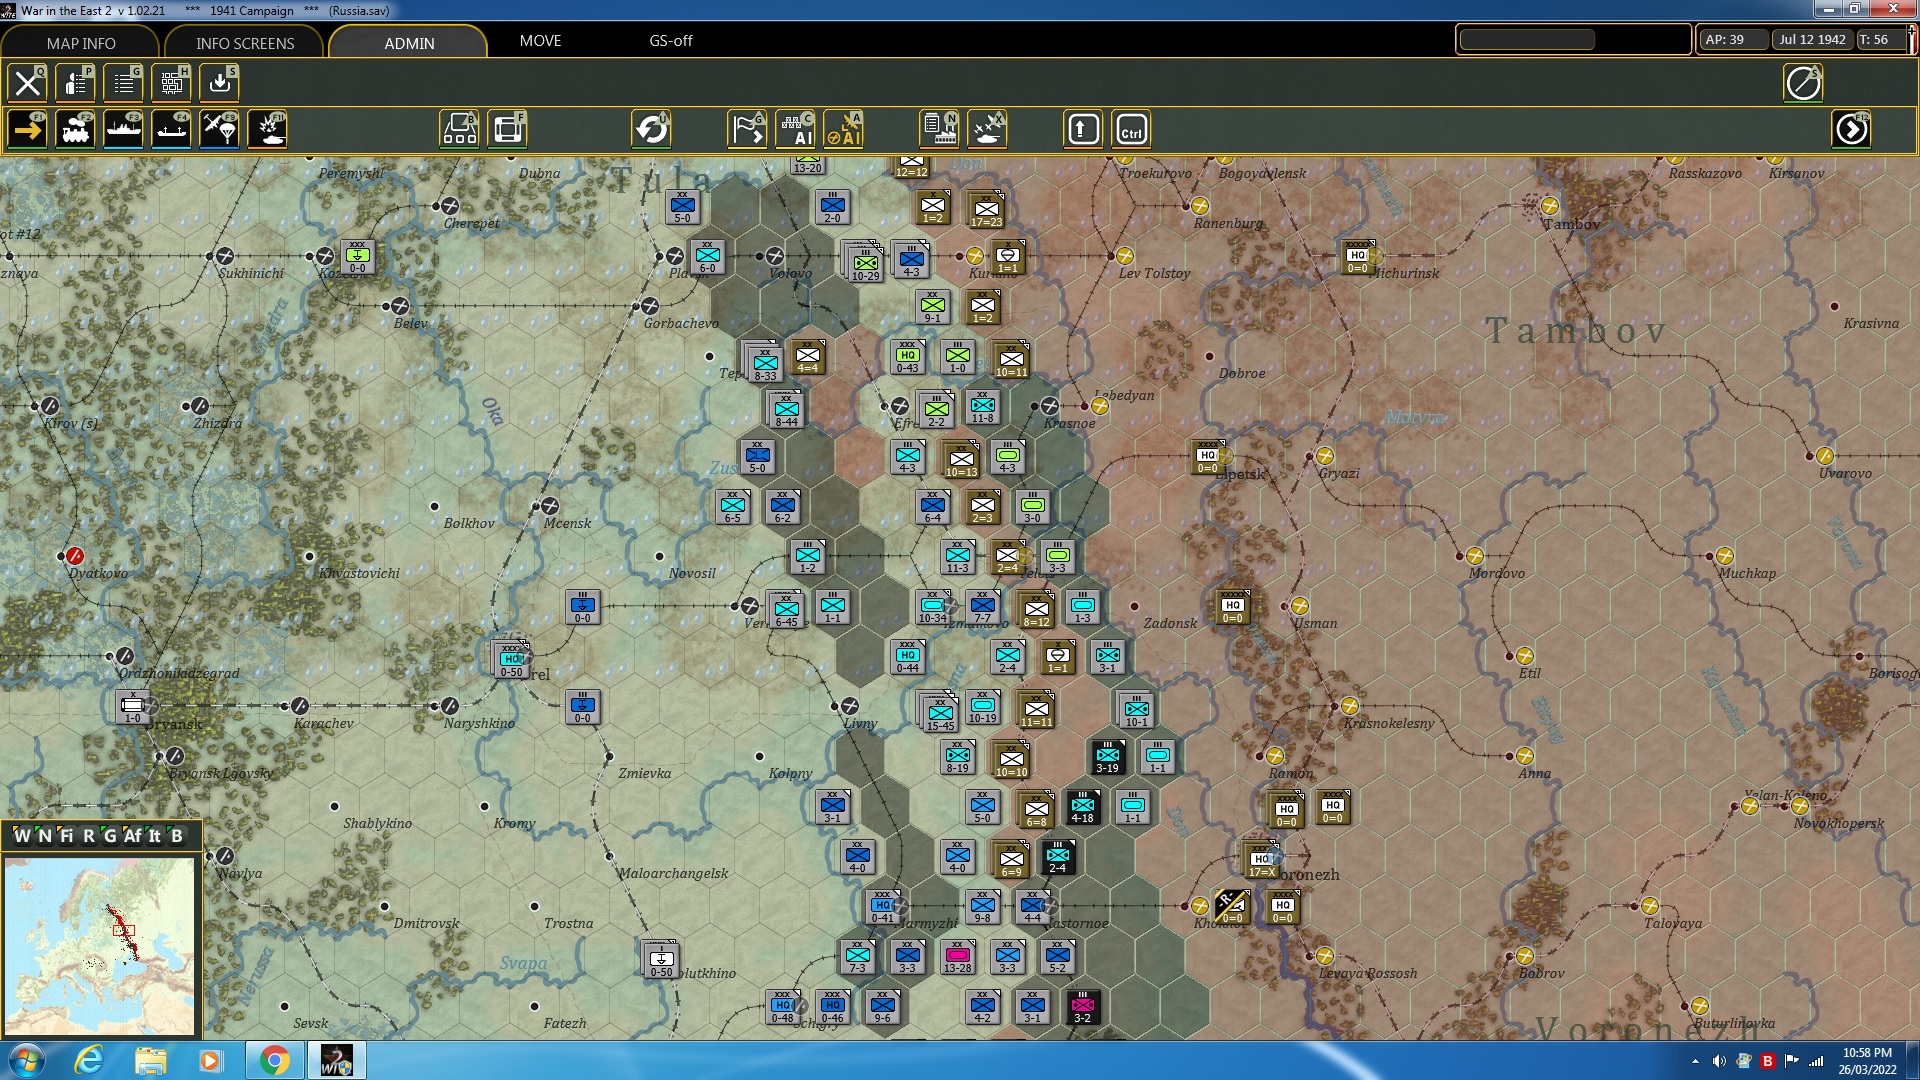Select the F3 naval transport ship icon
The height and width of the screenshot is (1080, 1920).
pyautogui.click(x=123, y=130)
